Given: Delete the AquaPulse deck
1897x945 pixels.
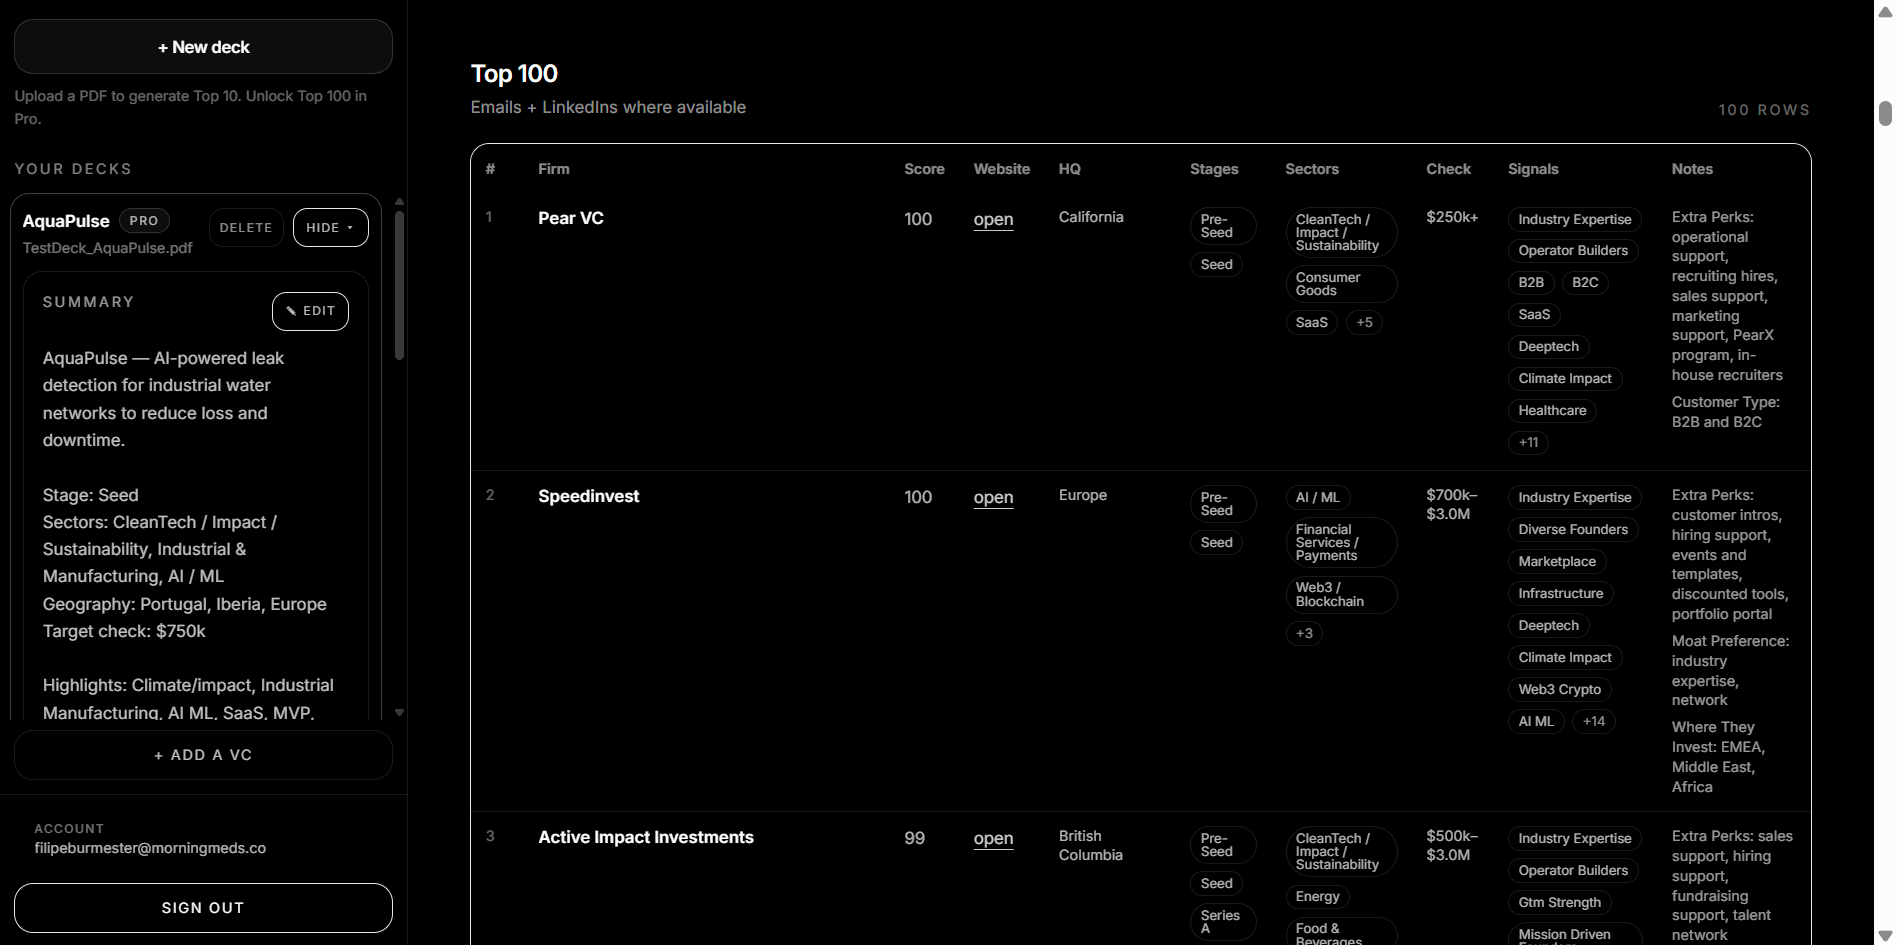Looking at the screenshot, I should [x=245, y=227].
